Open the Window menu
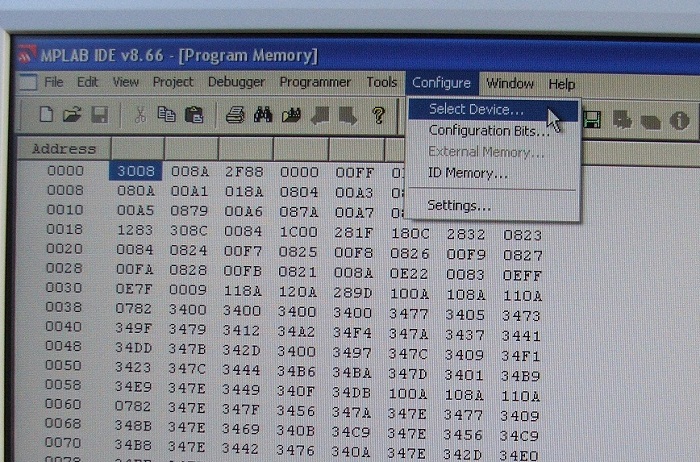 (510, 83)
